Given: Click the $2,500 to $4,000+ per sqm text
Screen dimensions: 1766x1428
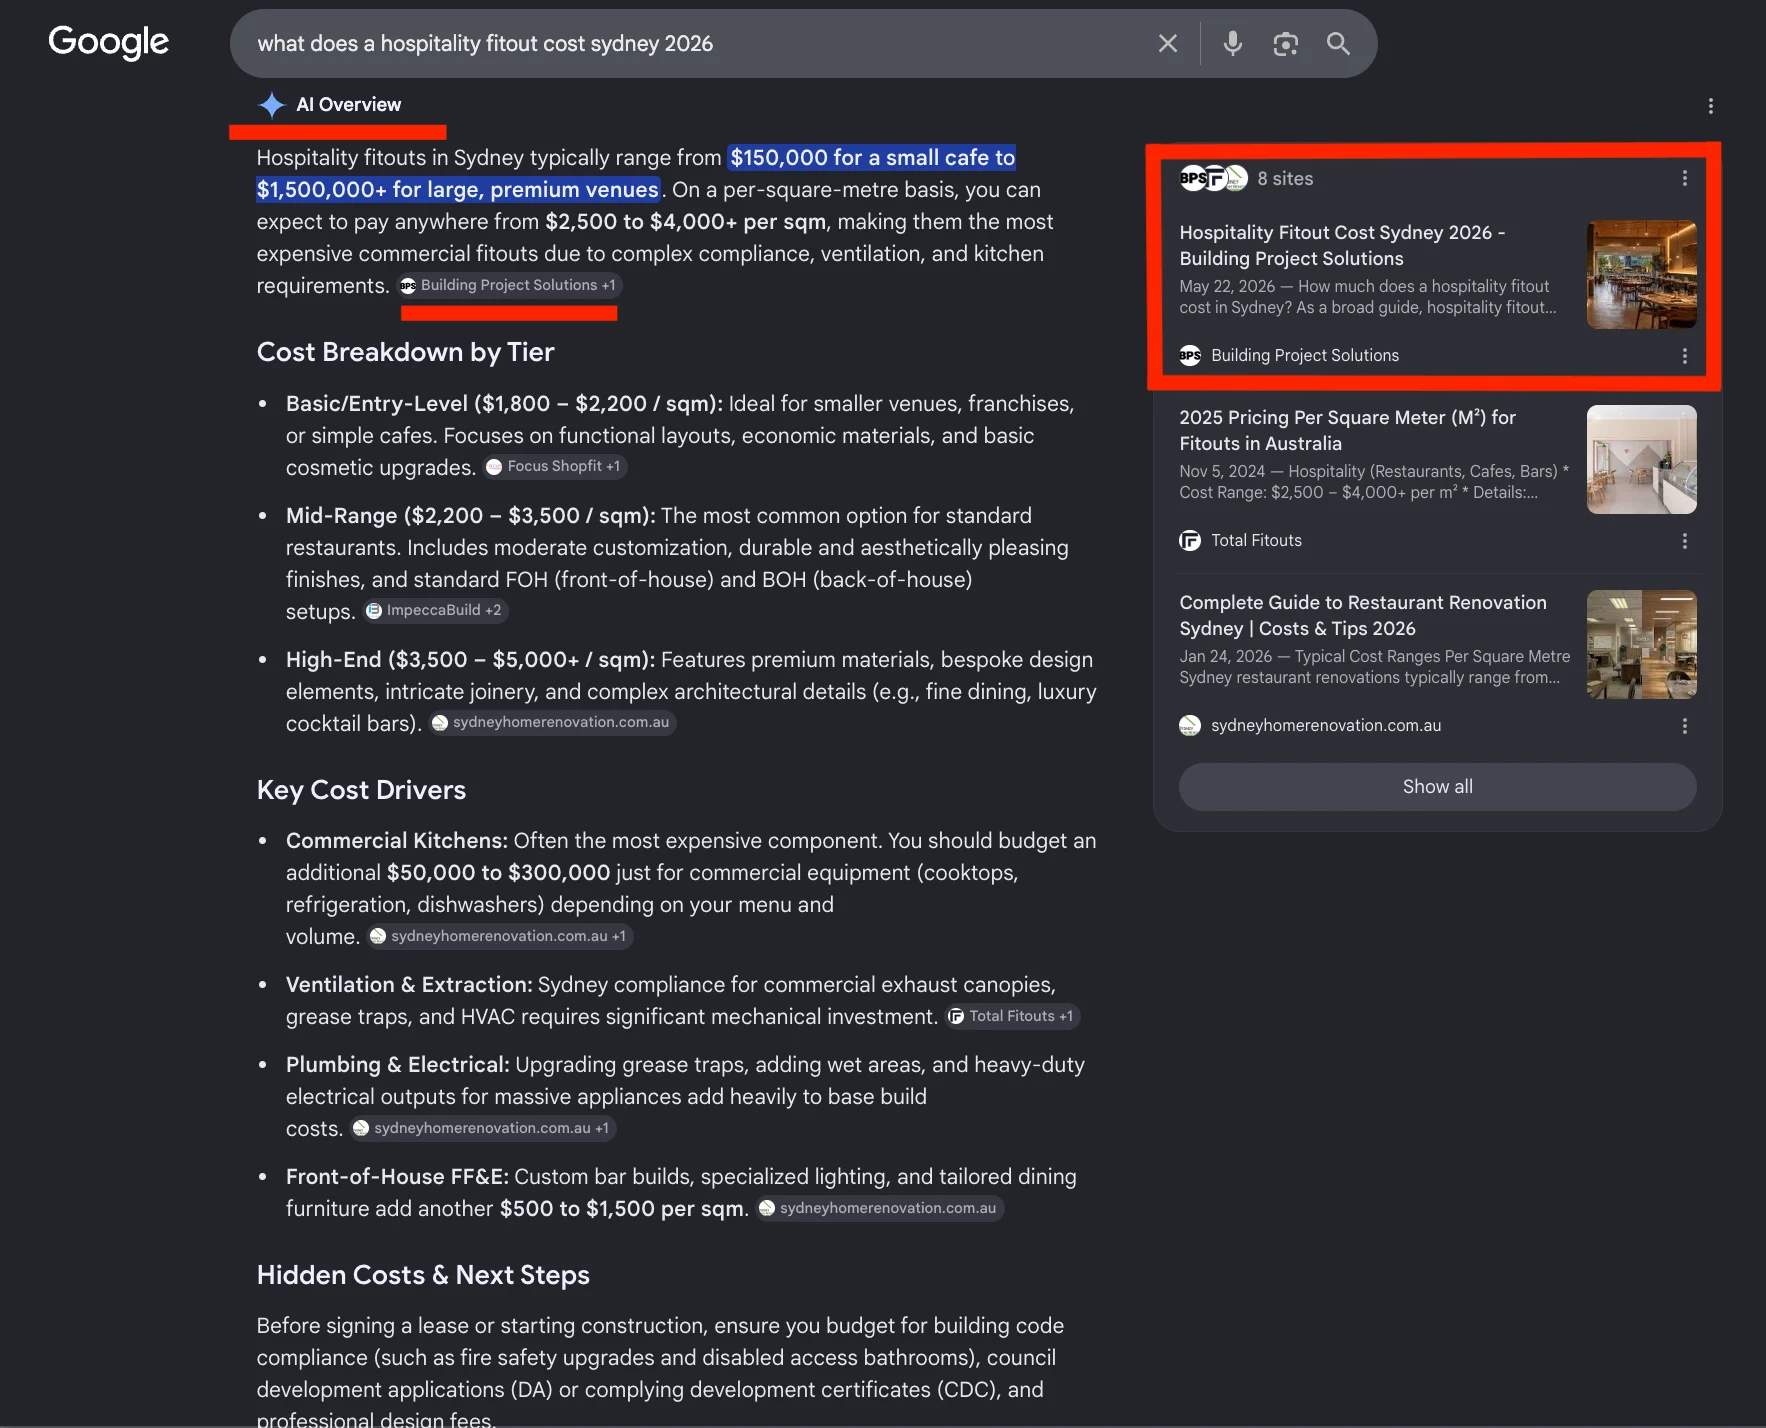Looking at the screenshot, I should click(686, 222).
